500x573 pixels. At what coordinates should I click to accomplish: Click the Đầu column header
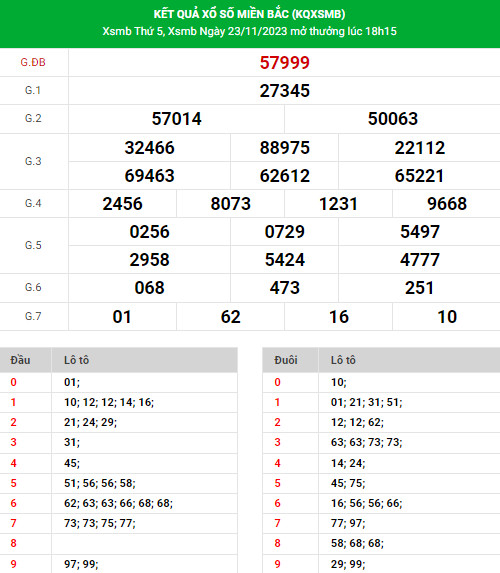20,360
